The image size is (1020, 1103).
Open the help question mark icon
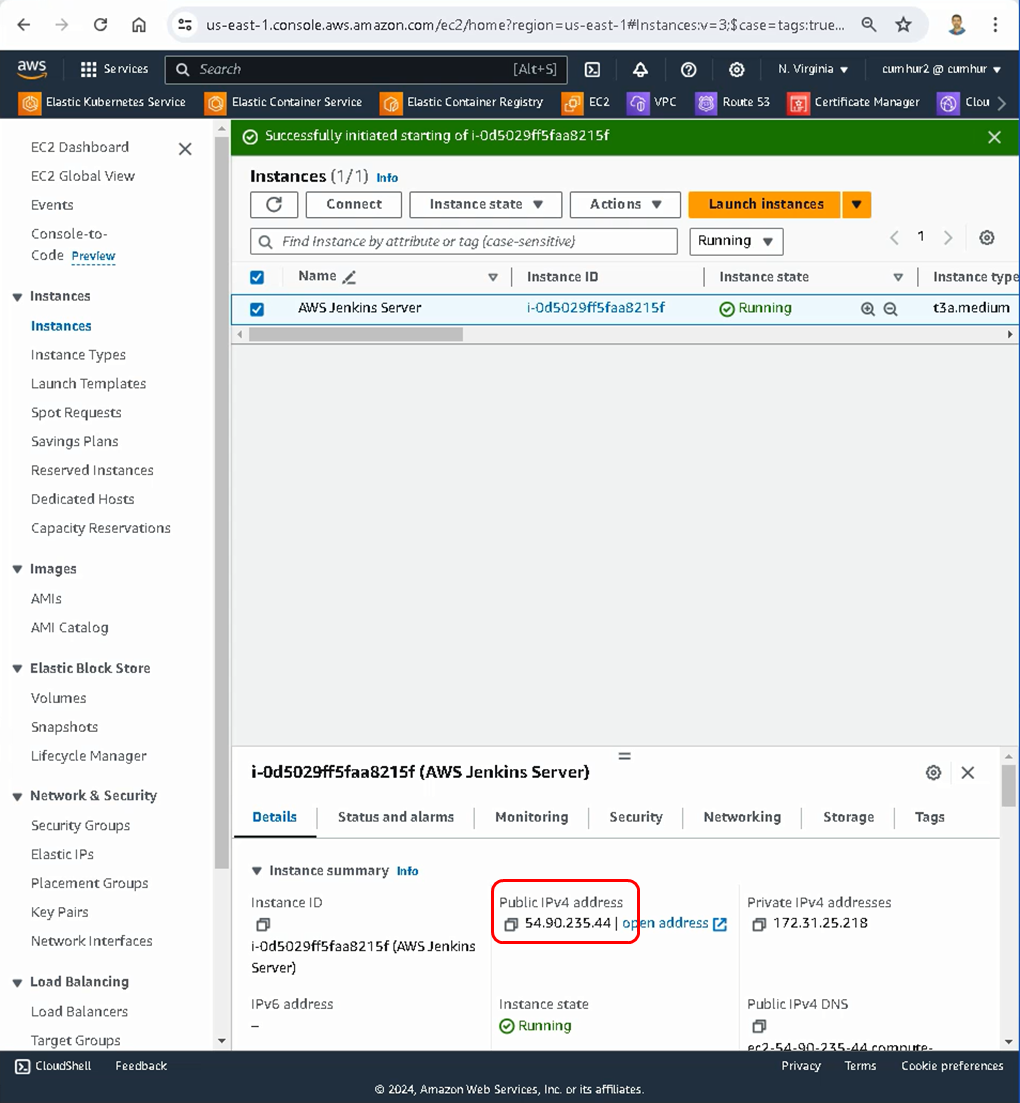click(x=688, y=70)
